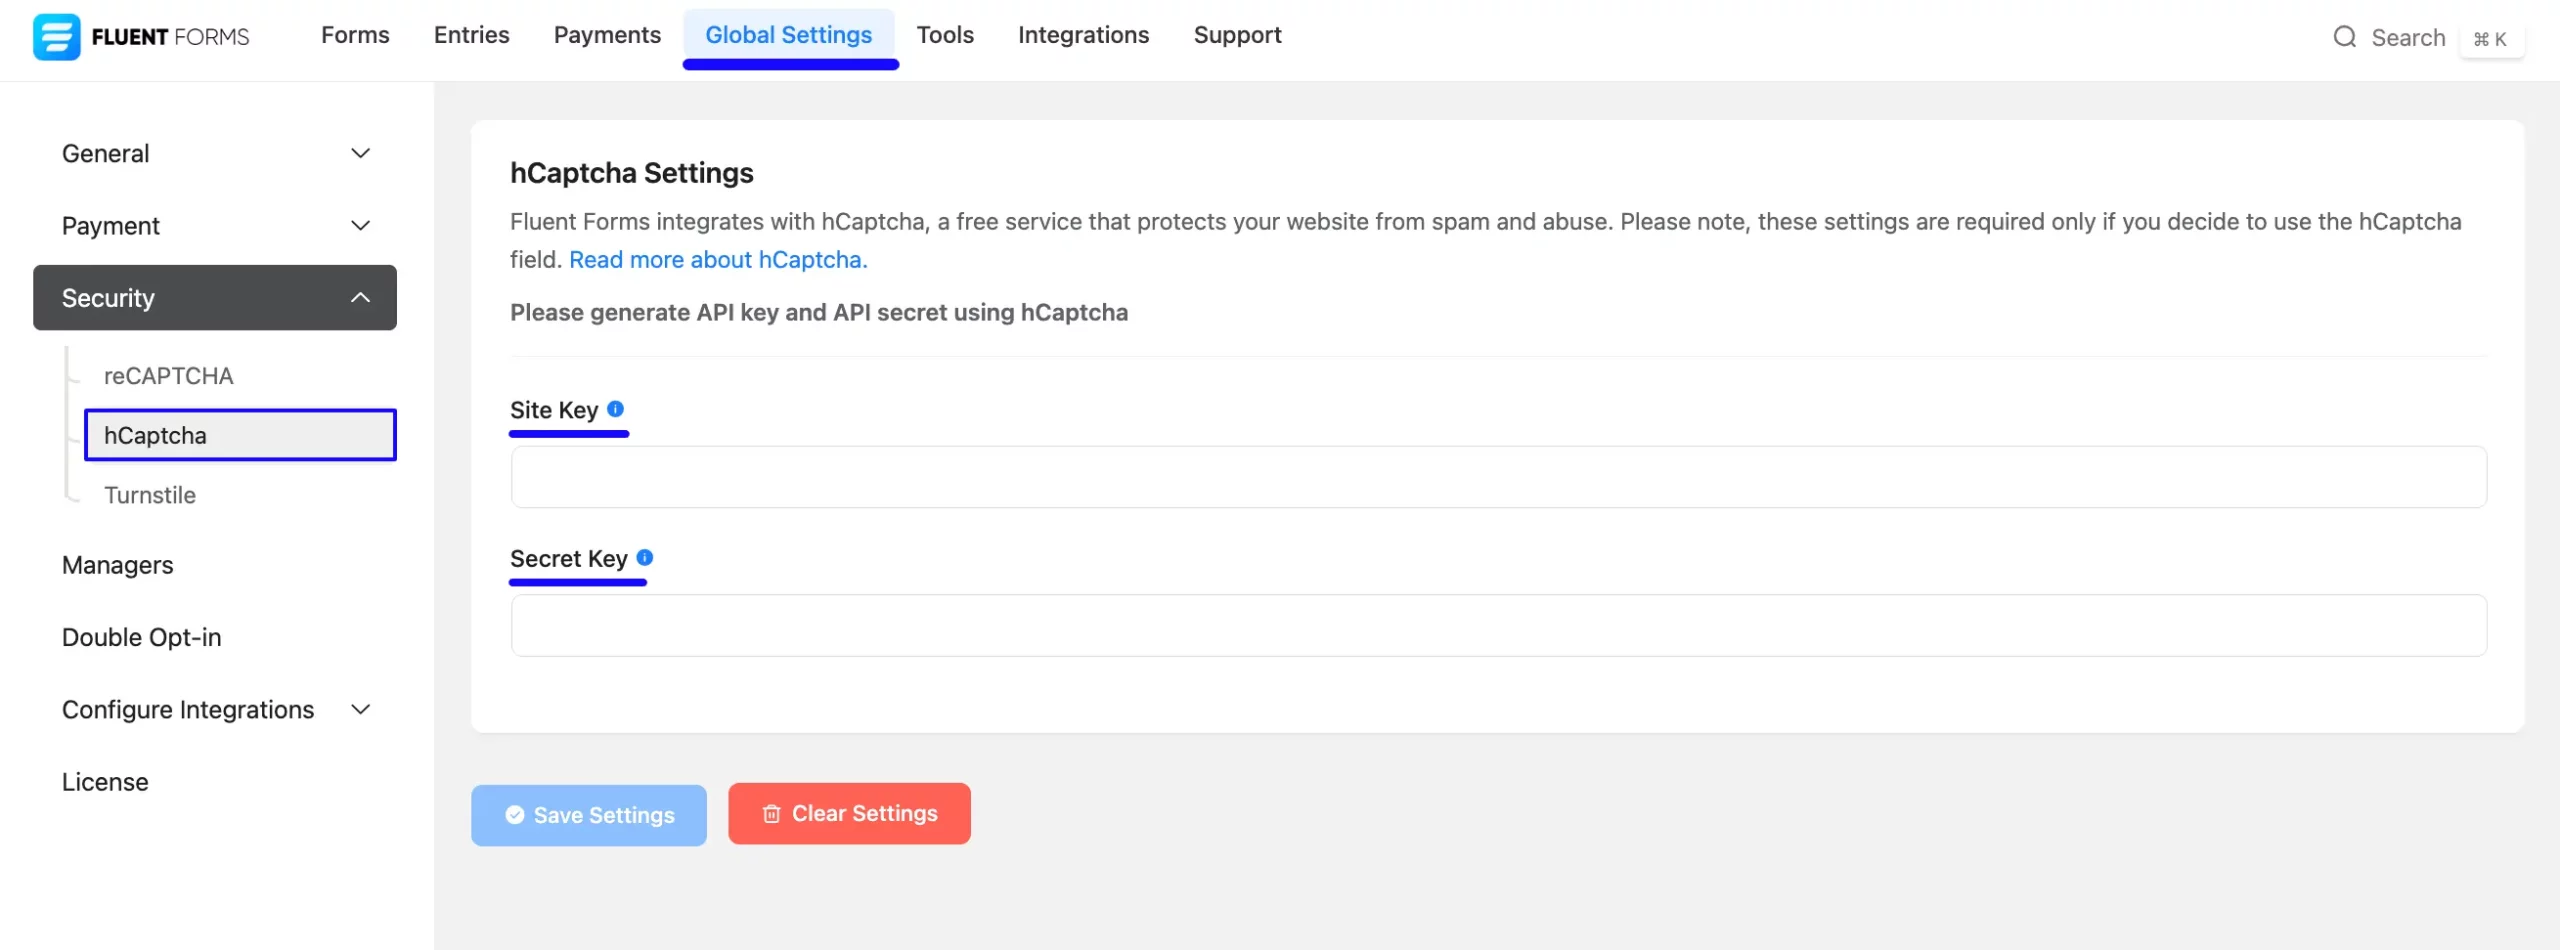Focus the Secret Key input field
Viewport: 2560px width, 950px height.
point(1498,626)
